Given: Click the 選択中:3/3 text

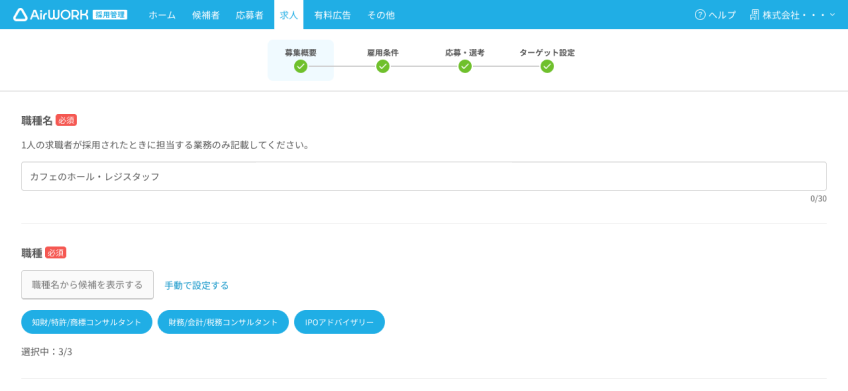Looking at the screenshot, I should pos(47,352).
